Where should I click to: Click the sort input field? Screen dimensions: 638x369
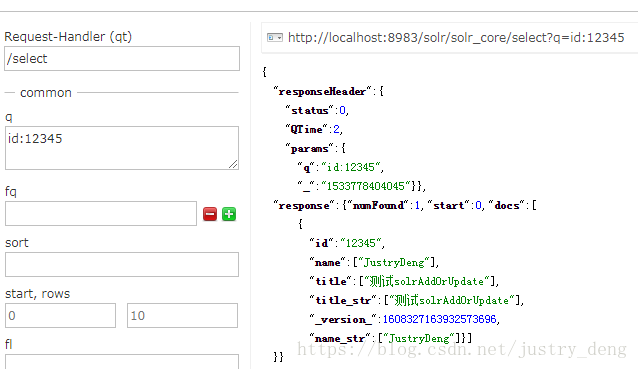(x=122, y=264)
